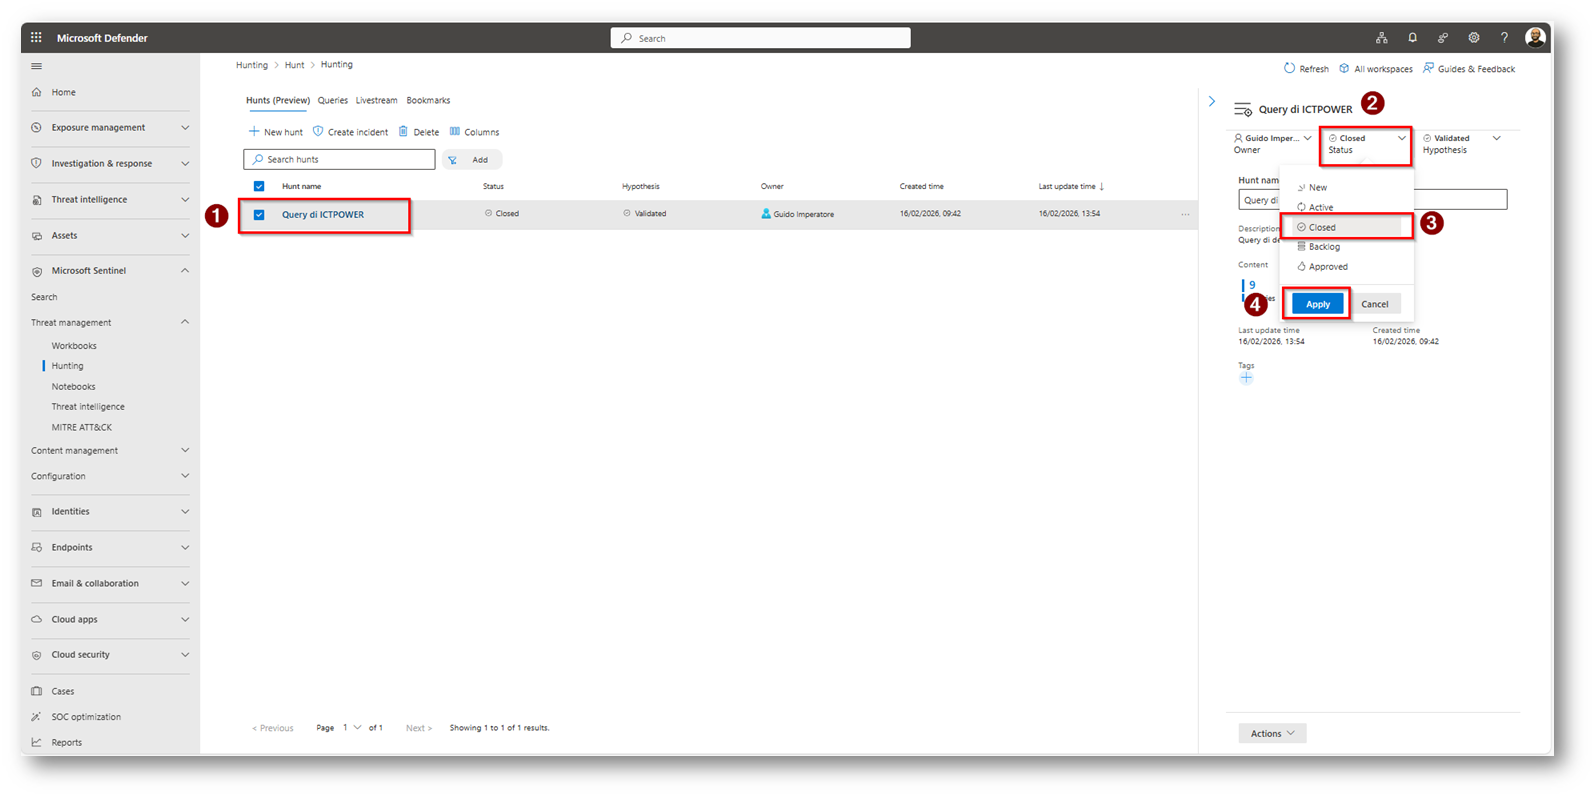The height and width of the screenshot is (798, 1596).
Task: Click the filter funnel Add button
Action: pos(472,160)
